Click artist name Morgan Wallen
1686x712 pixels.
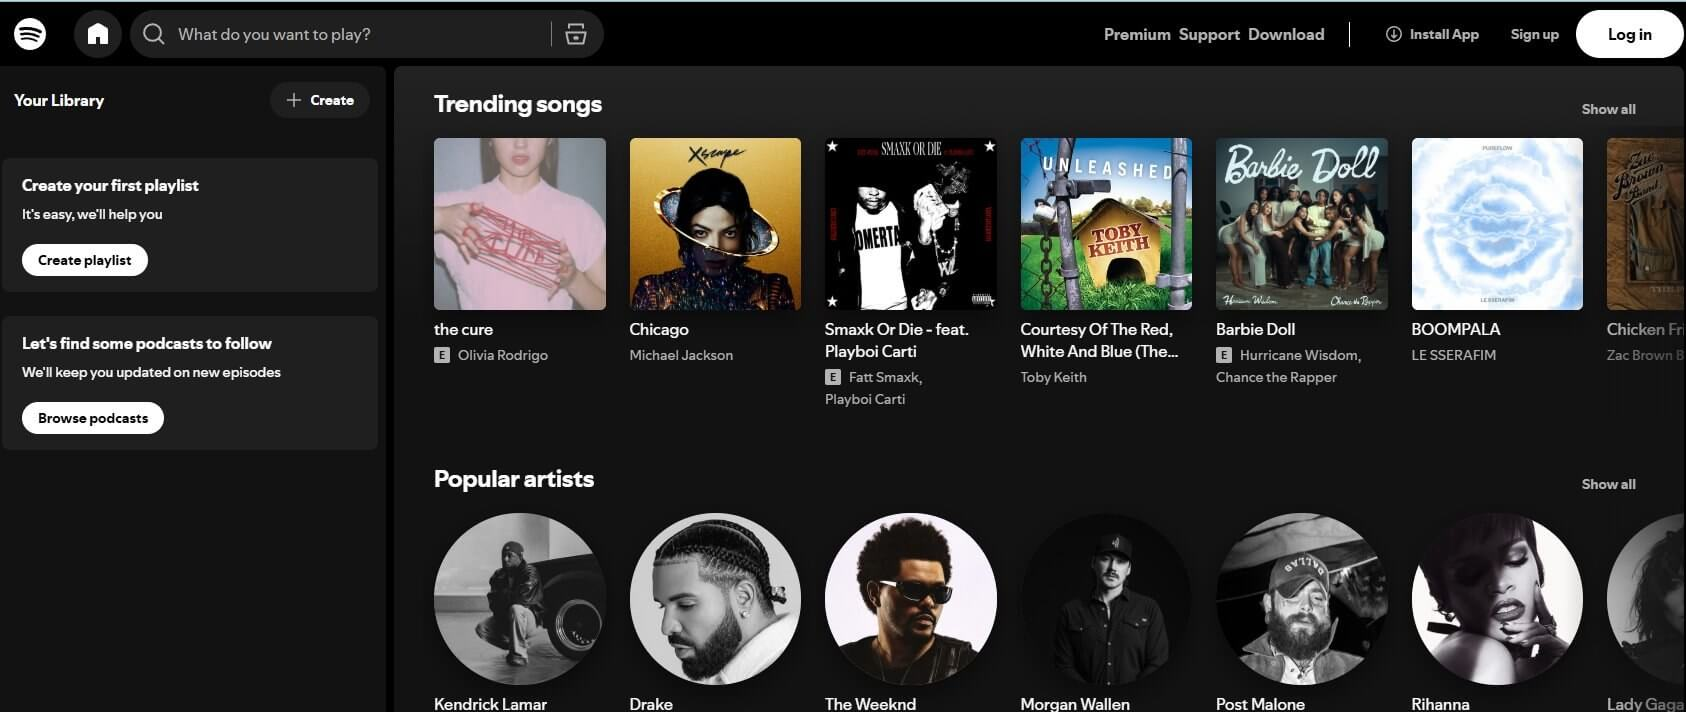(1075, 704)
